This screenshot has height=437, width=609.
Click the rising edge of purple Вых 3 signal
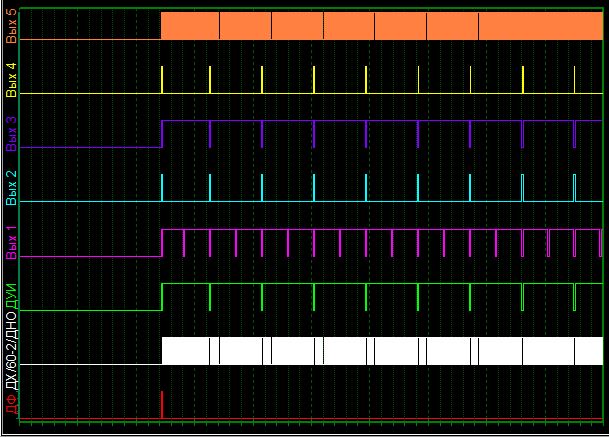(x=162, y=133)
